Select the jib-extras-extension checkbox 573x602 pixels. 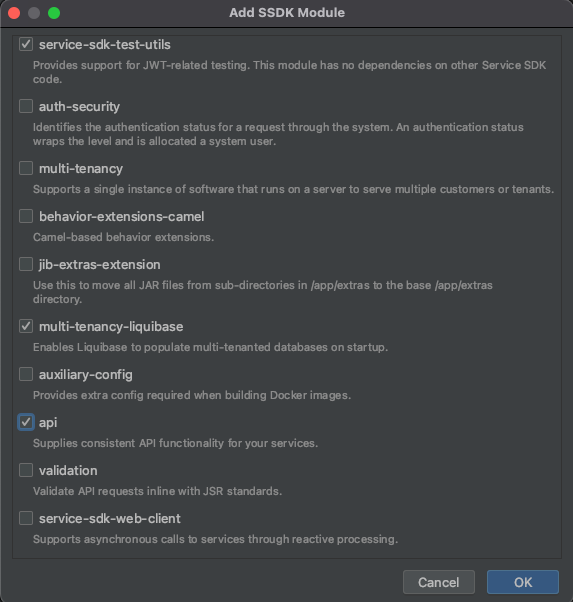click(x=26, y=264)
